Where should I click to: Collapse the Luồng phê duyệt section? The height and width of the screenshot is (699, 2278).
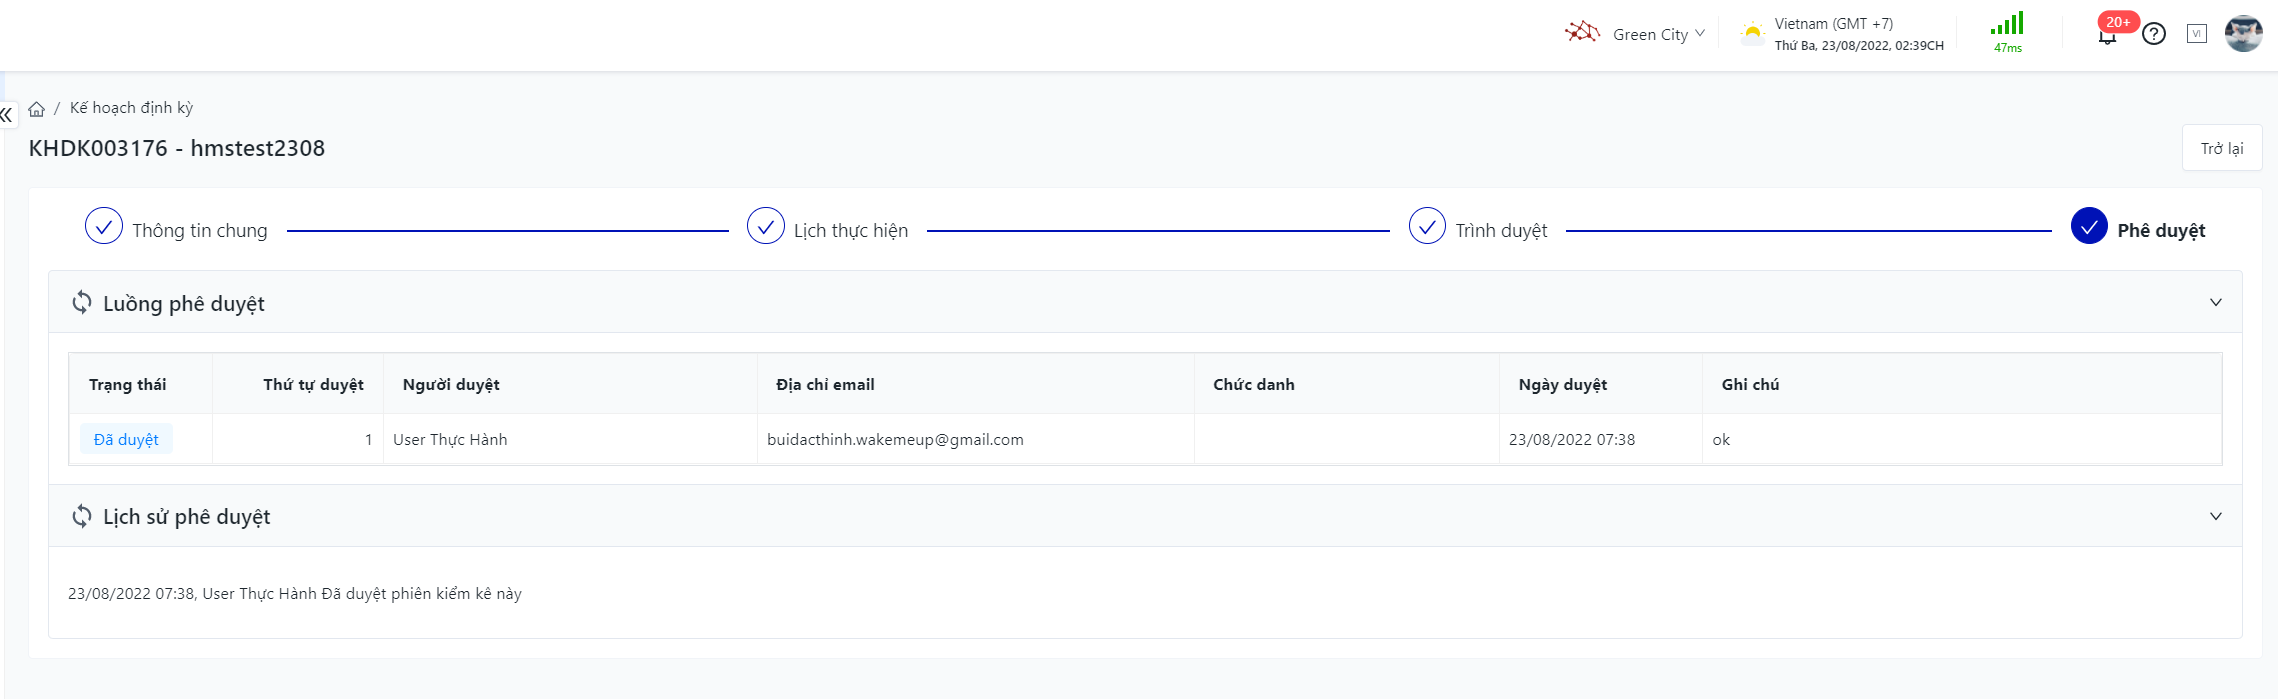(2215, 303)
